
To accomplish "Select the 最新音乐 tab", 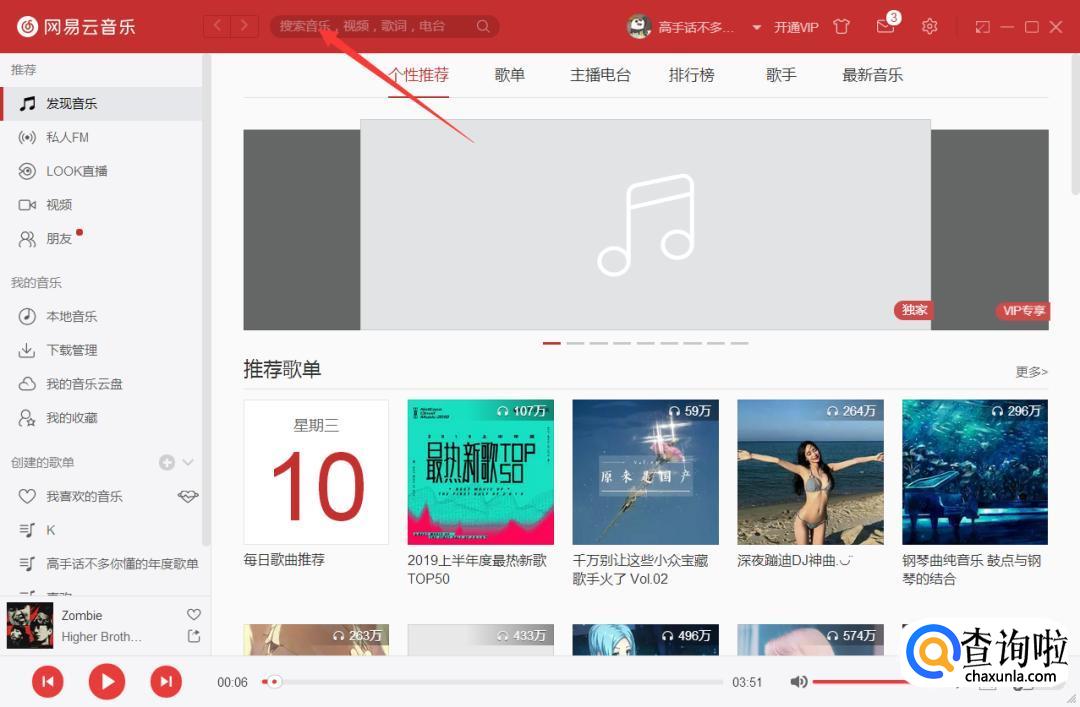I will click(x=872, y=74).
